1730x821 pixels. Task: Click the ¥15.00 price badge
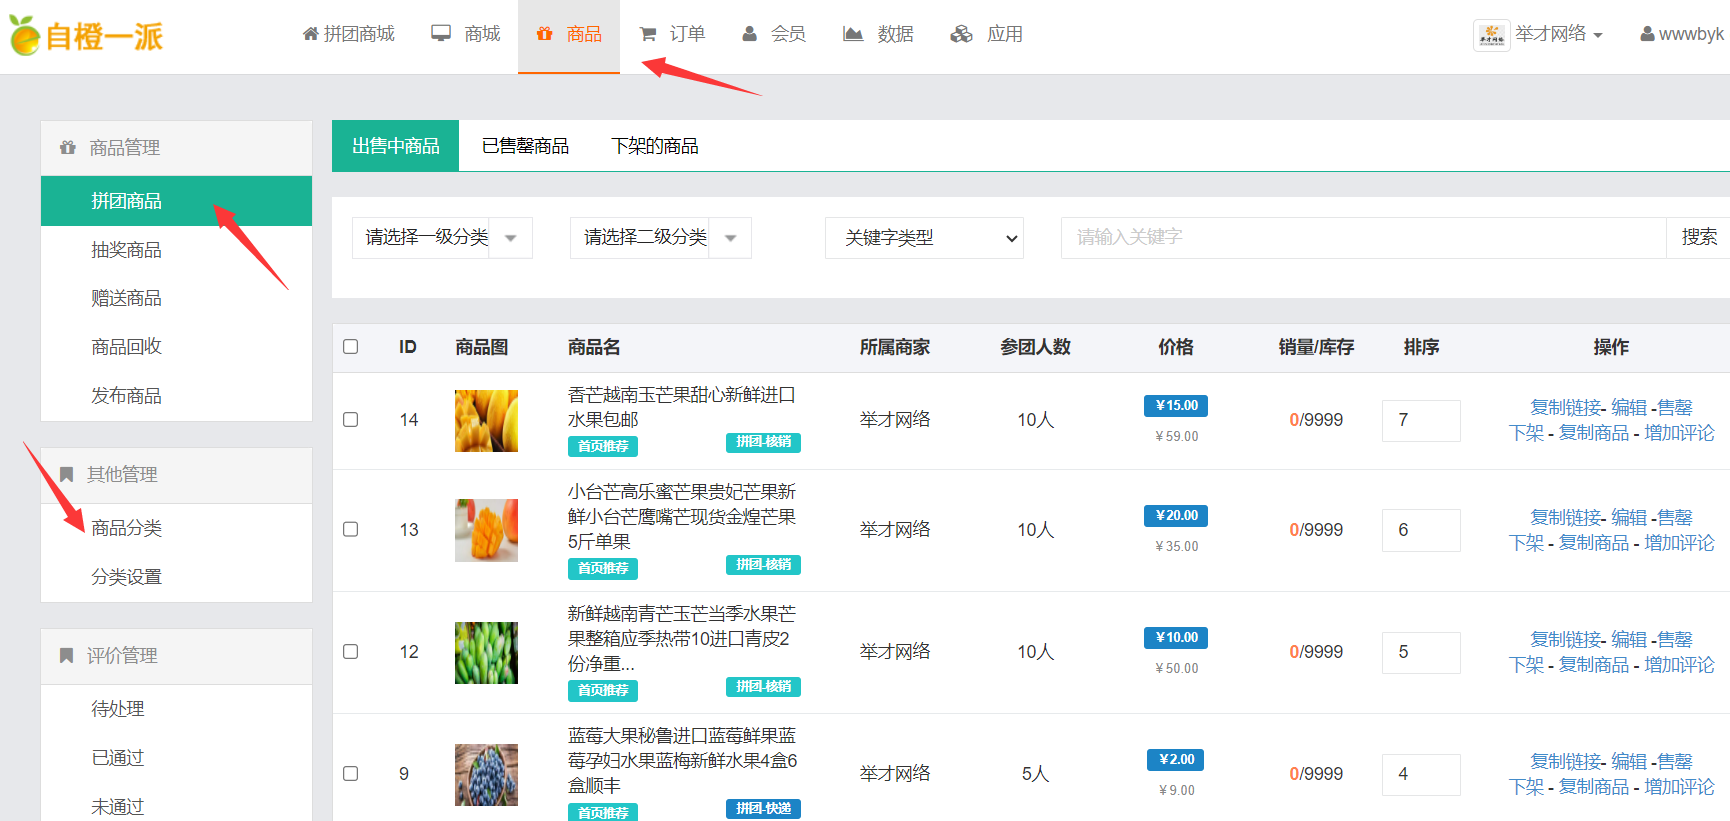pyautogui.click(x=1176, y=405)
